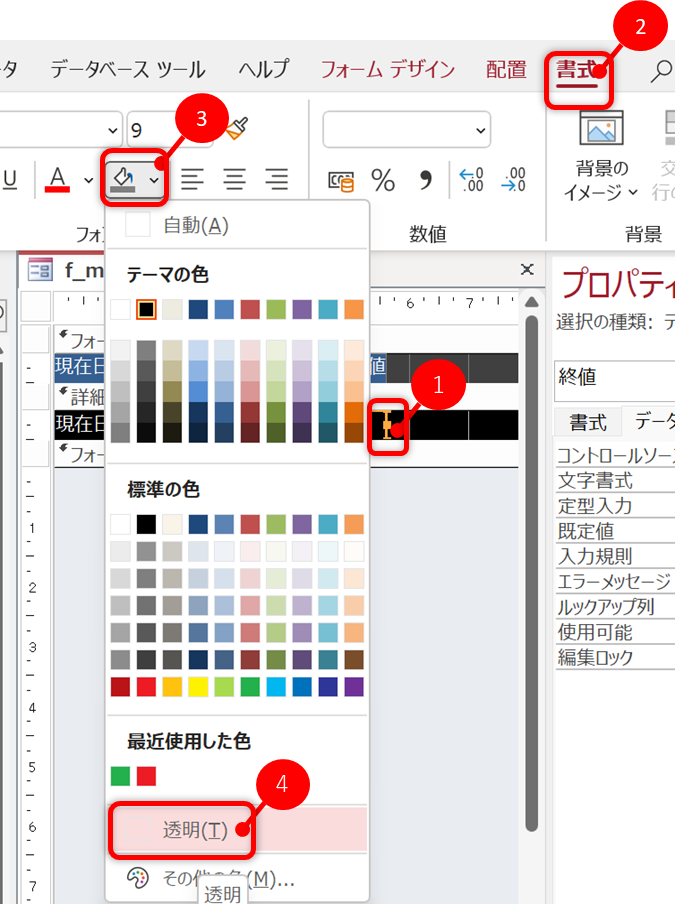675x904 pixels.
Task: Open the フォーム デザイン ribbon tab
Action: [387, 70]
